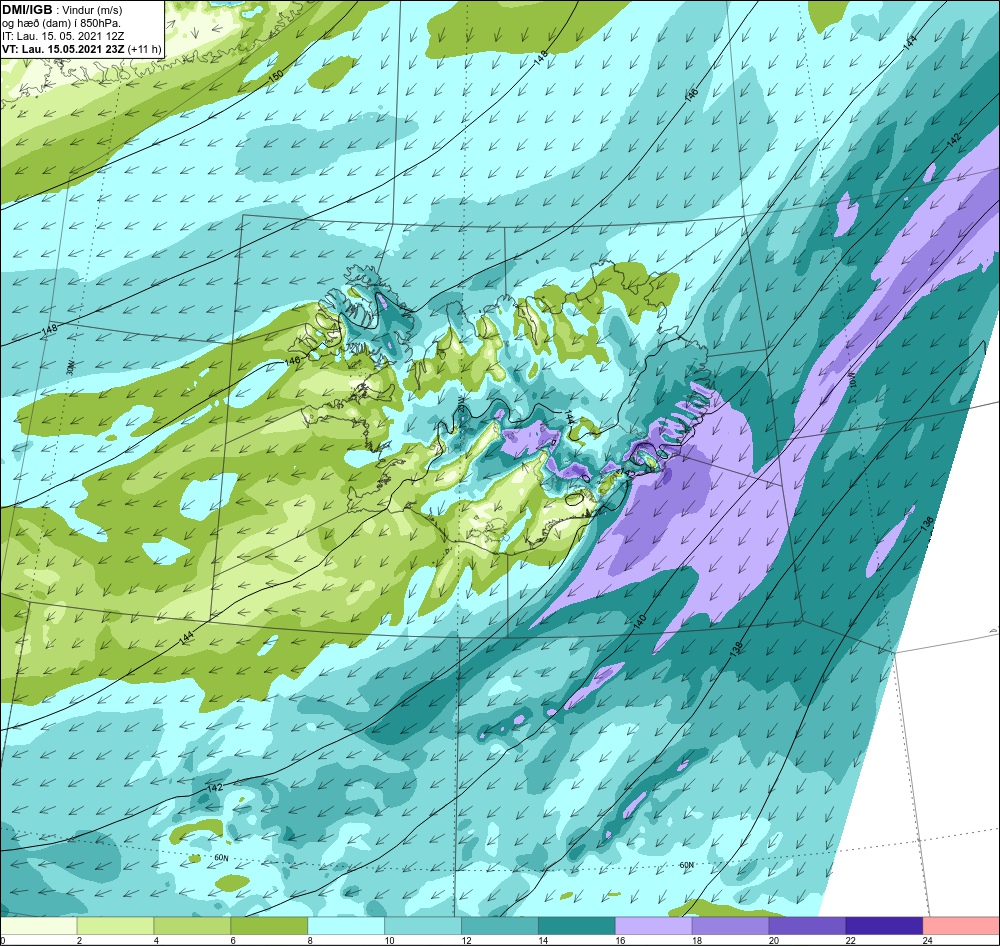Click the '138' height contour label
The image size is (1000, 946).
coord(736,649)
